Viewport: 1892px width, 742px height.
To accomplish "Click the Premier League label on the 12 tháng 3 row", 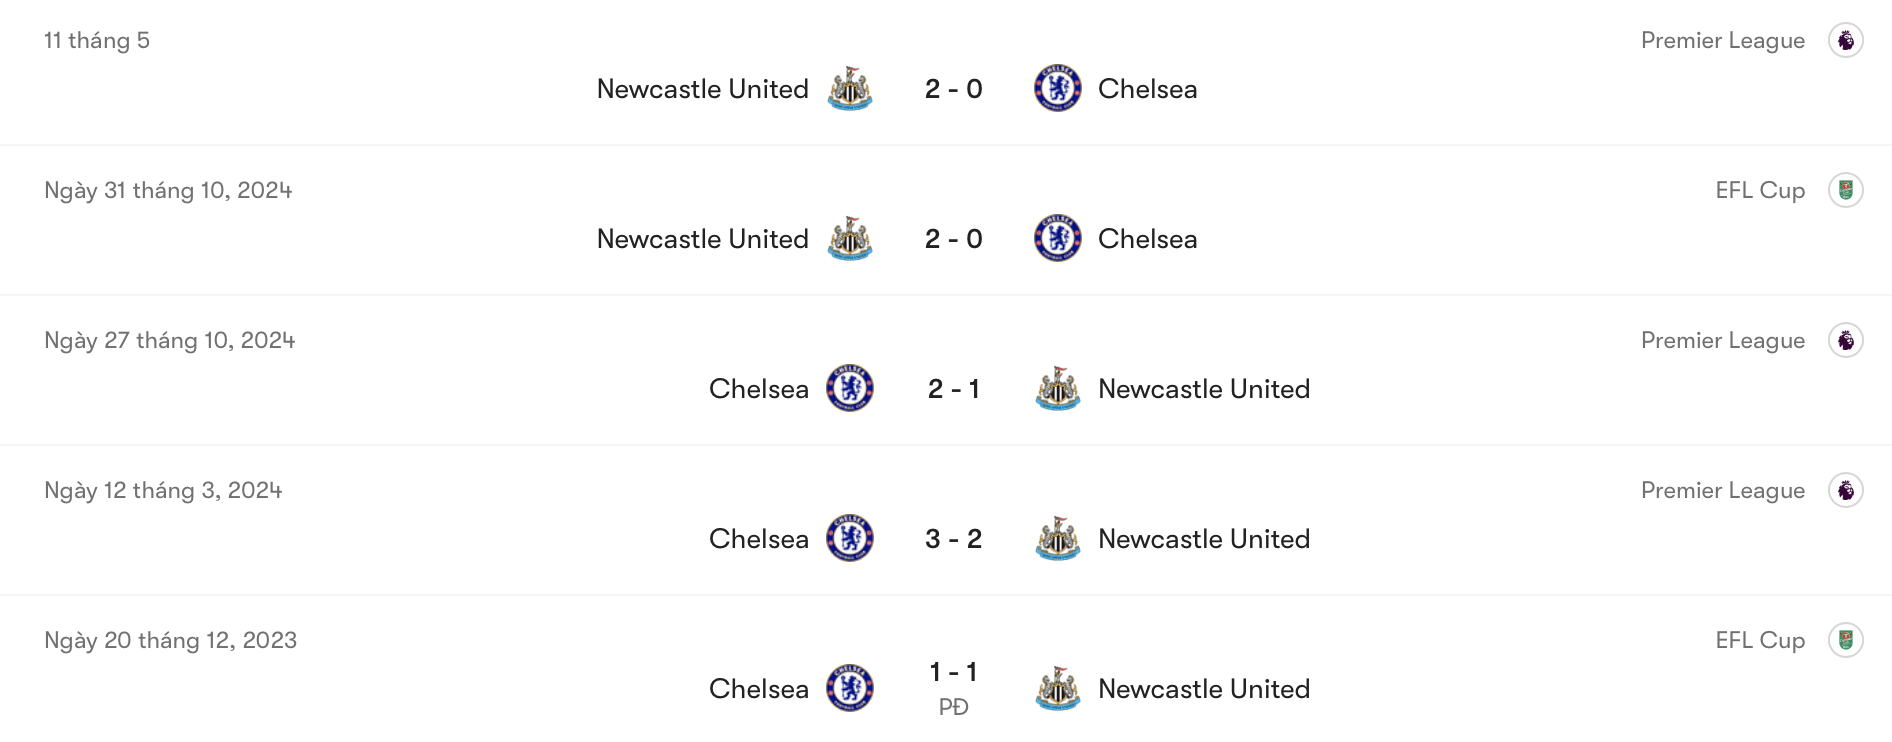I will click(x=1723, y=490).
